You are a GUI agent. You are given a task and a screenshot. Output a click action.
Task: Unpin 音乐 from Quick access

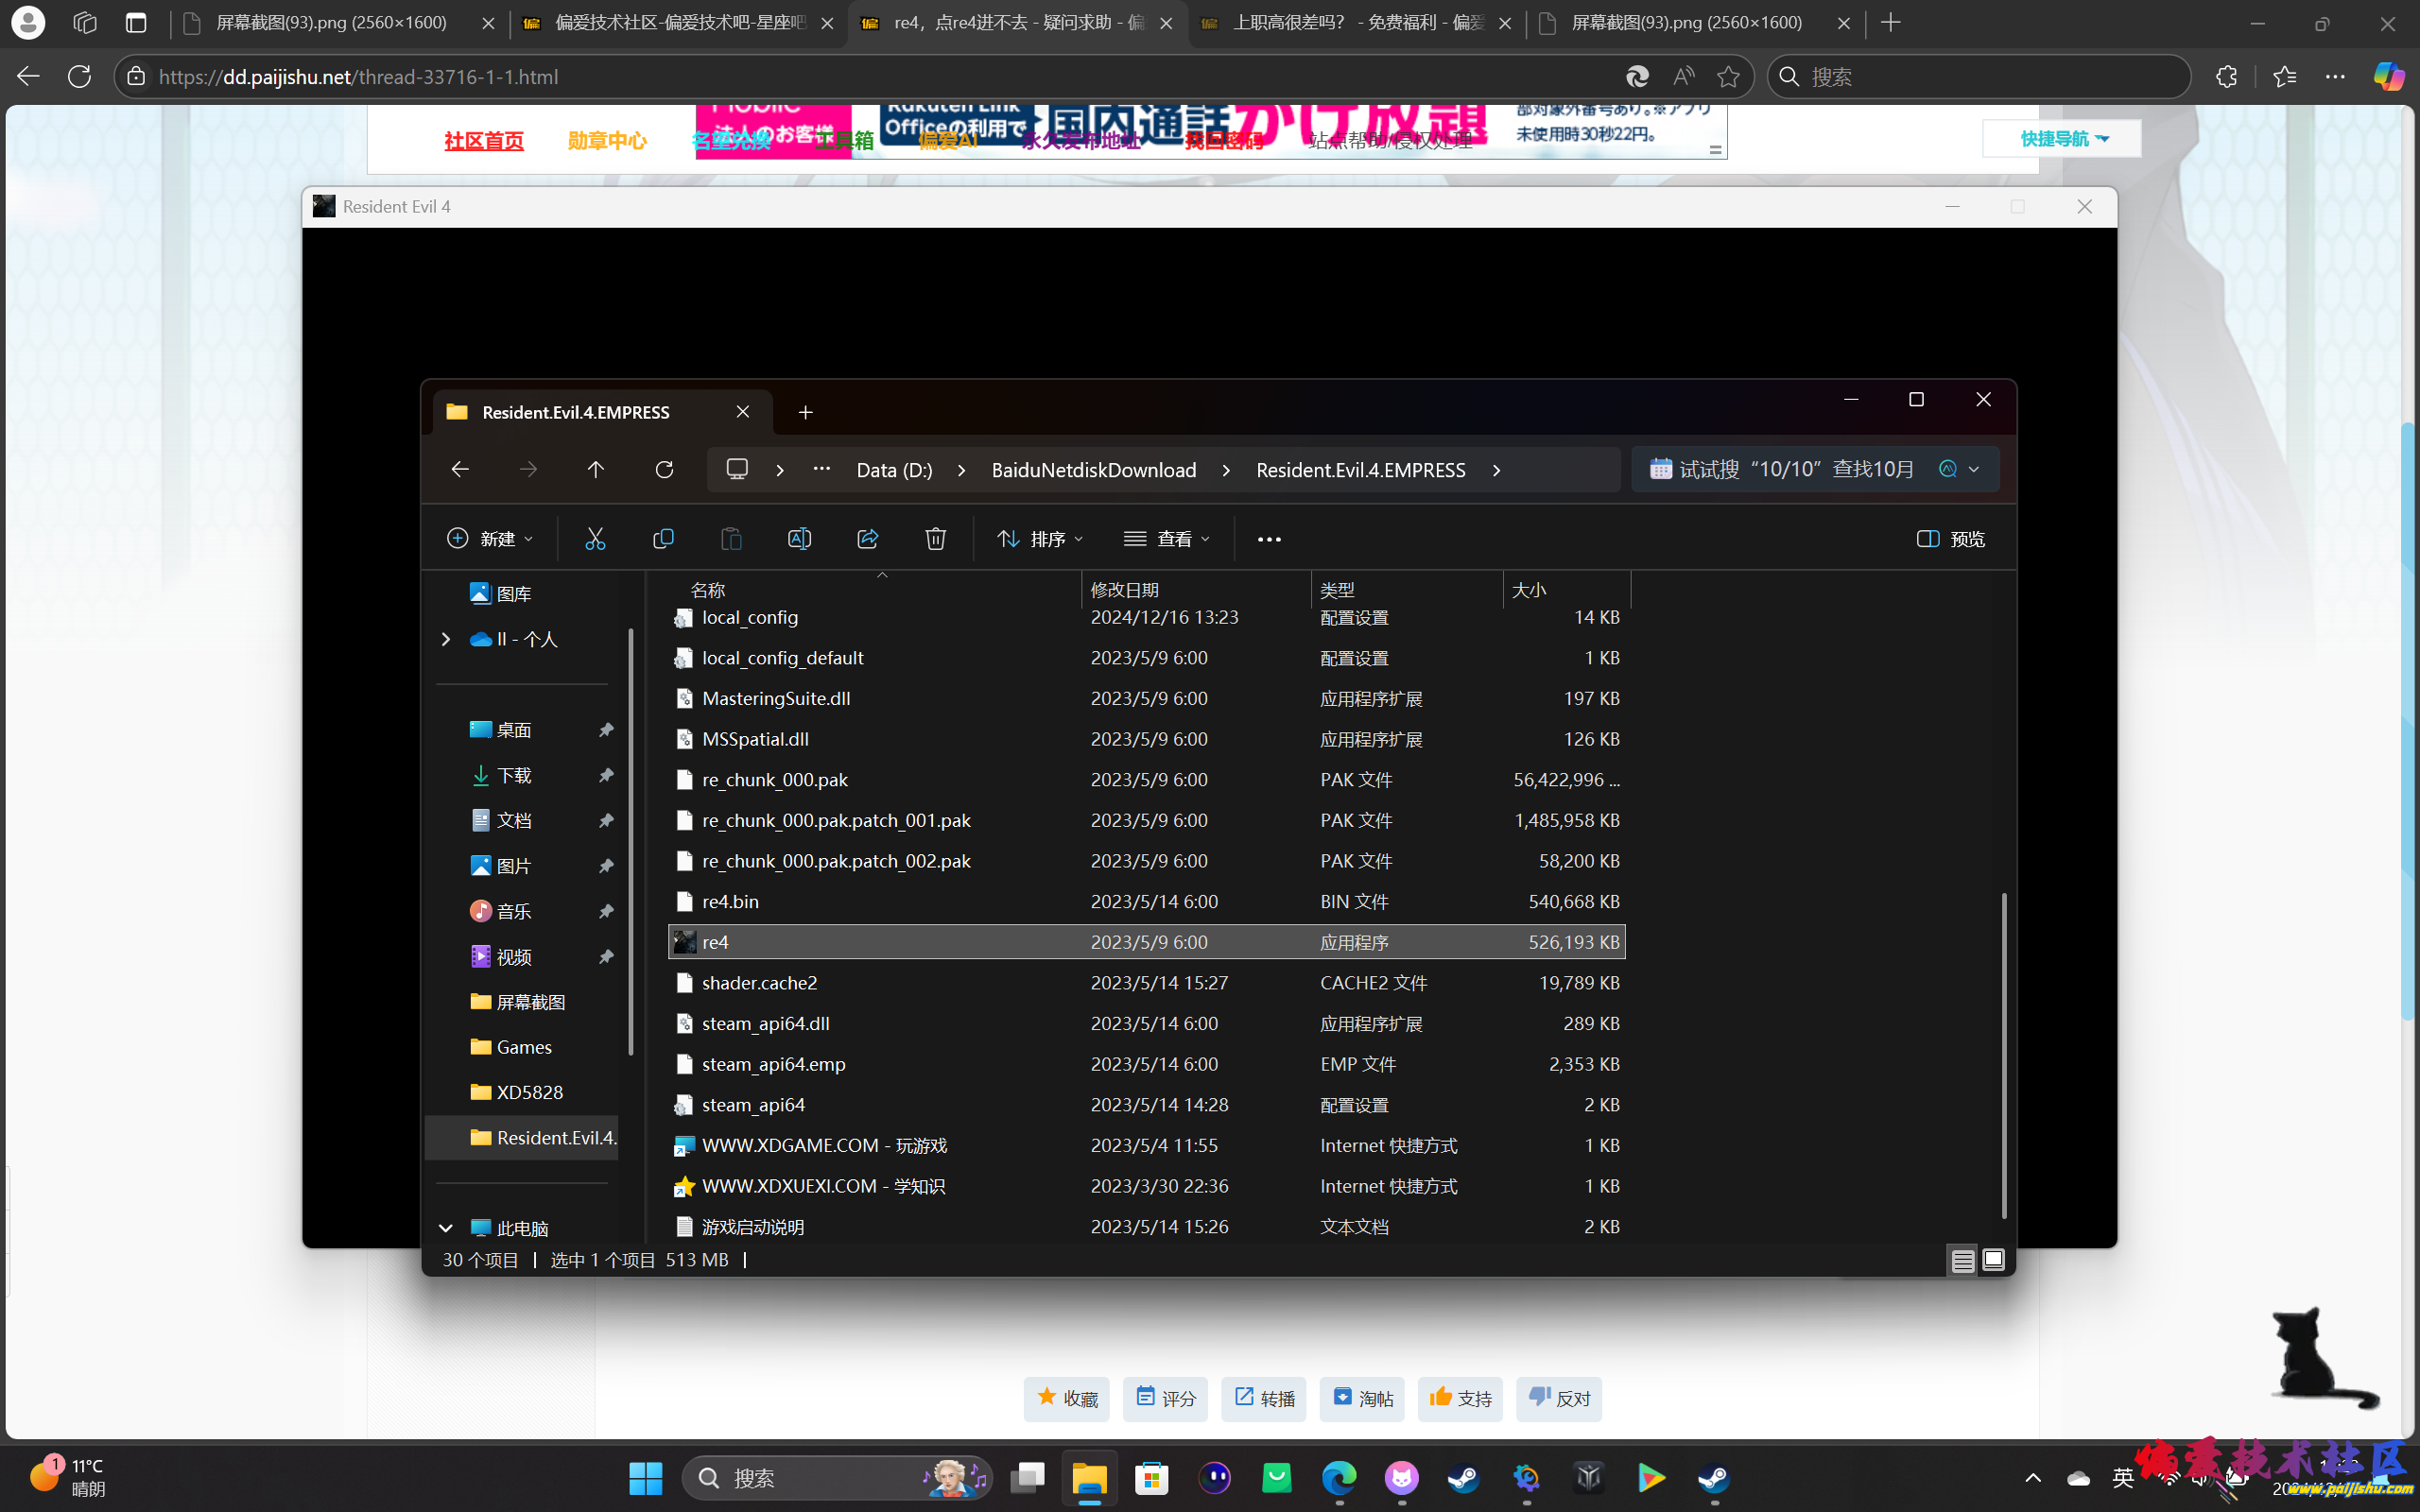[606, 911]
